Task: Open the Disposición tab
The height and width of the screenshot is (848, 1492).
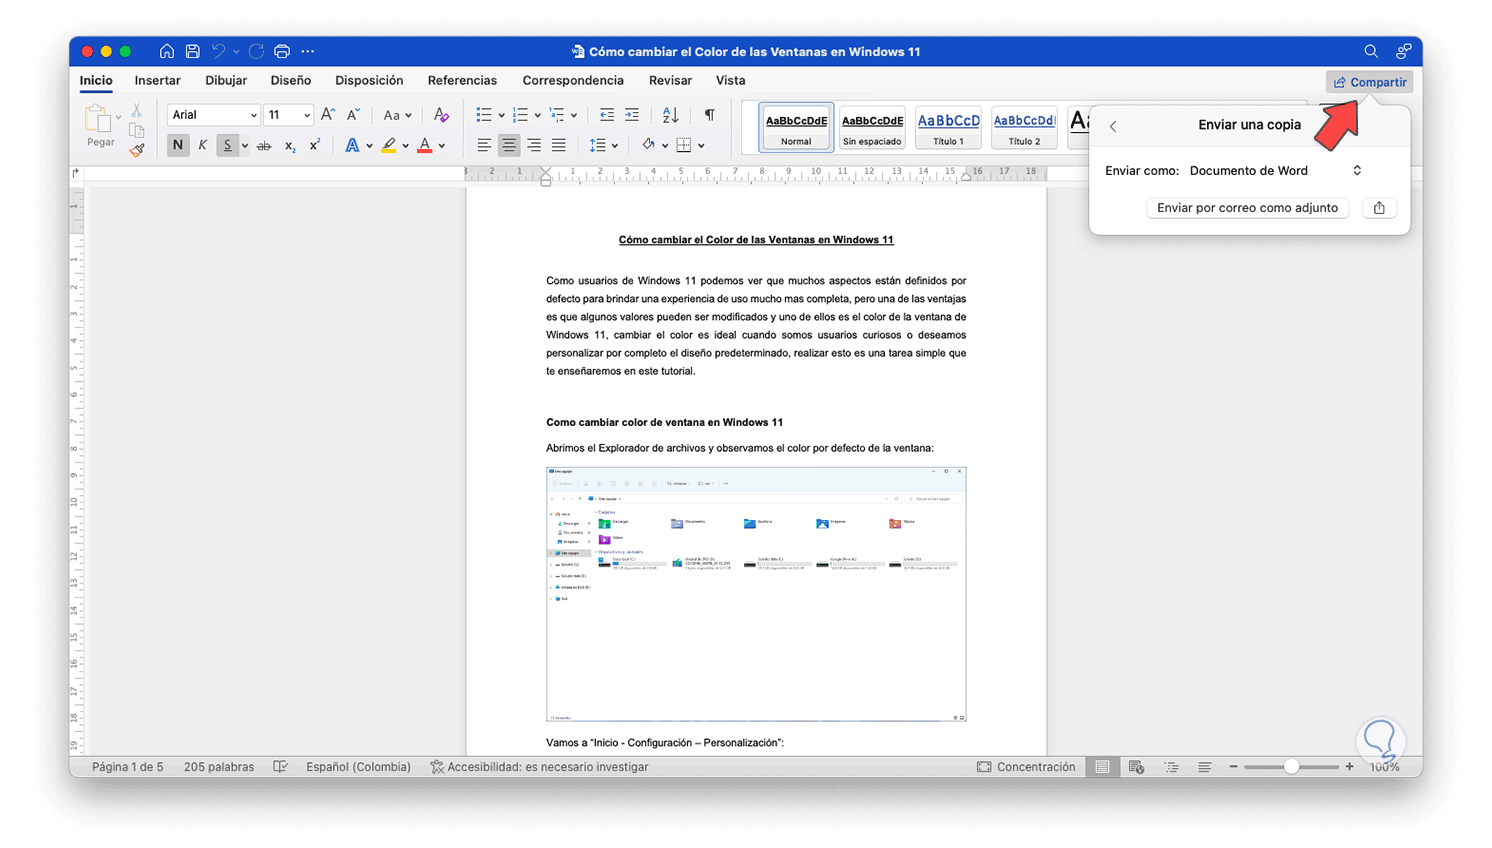Action: coord(369,81)
